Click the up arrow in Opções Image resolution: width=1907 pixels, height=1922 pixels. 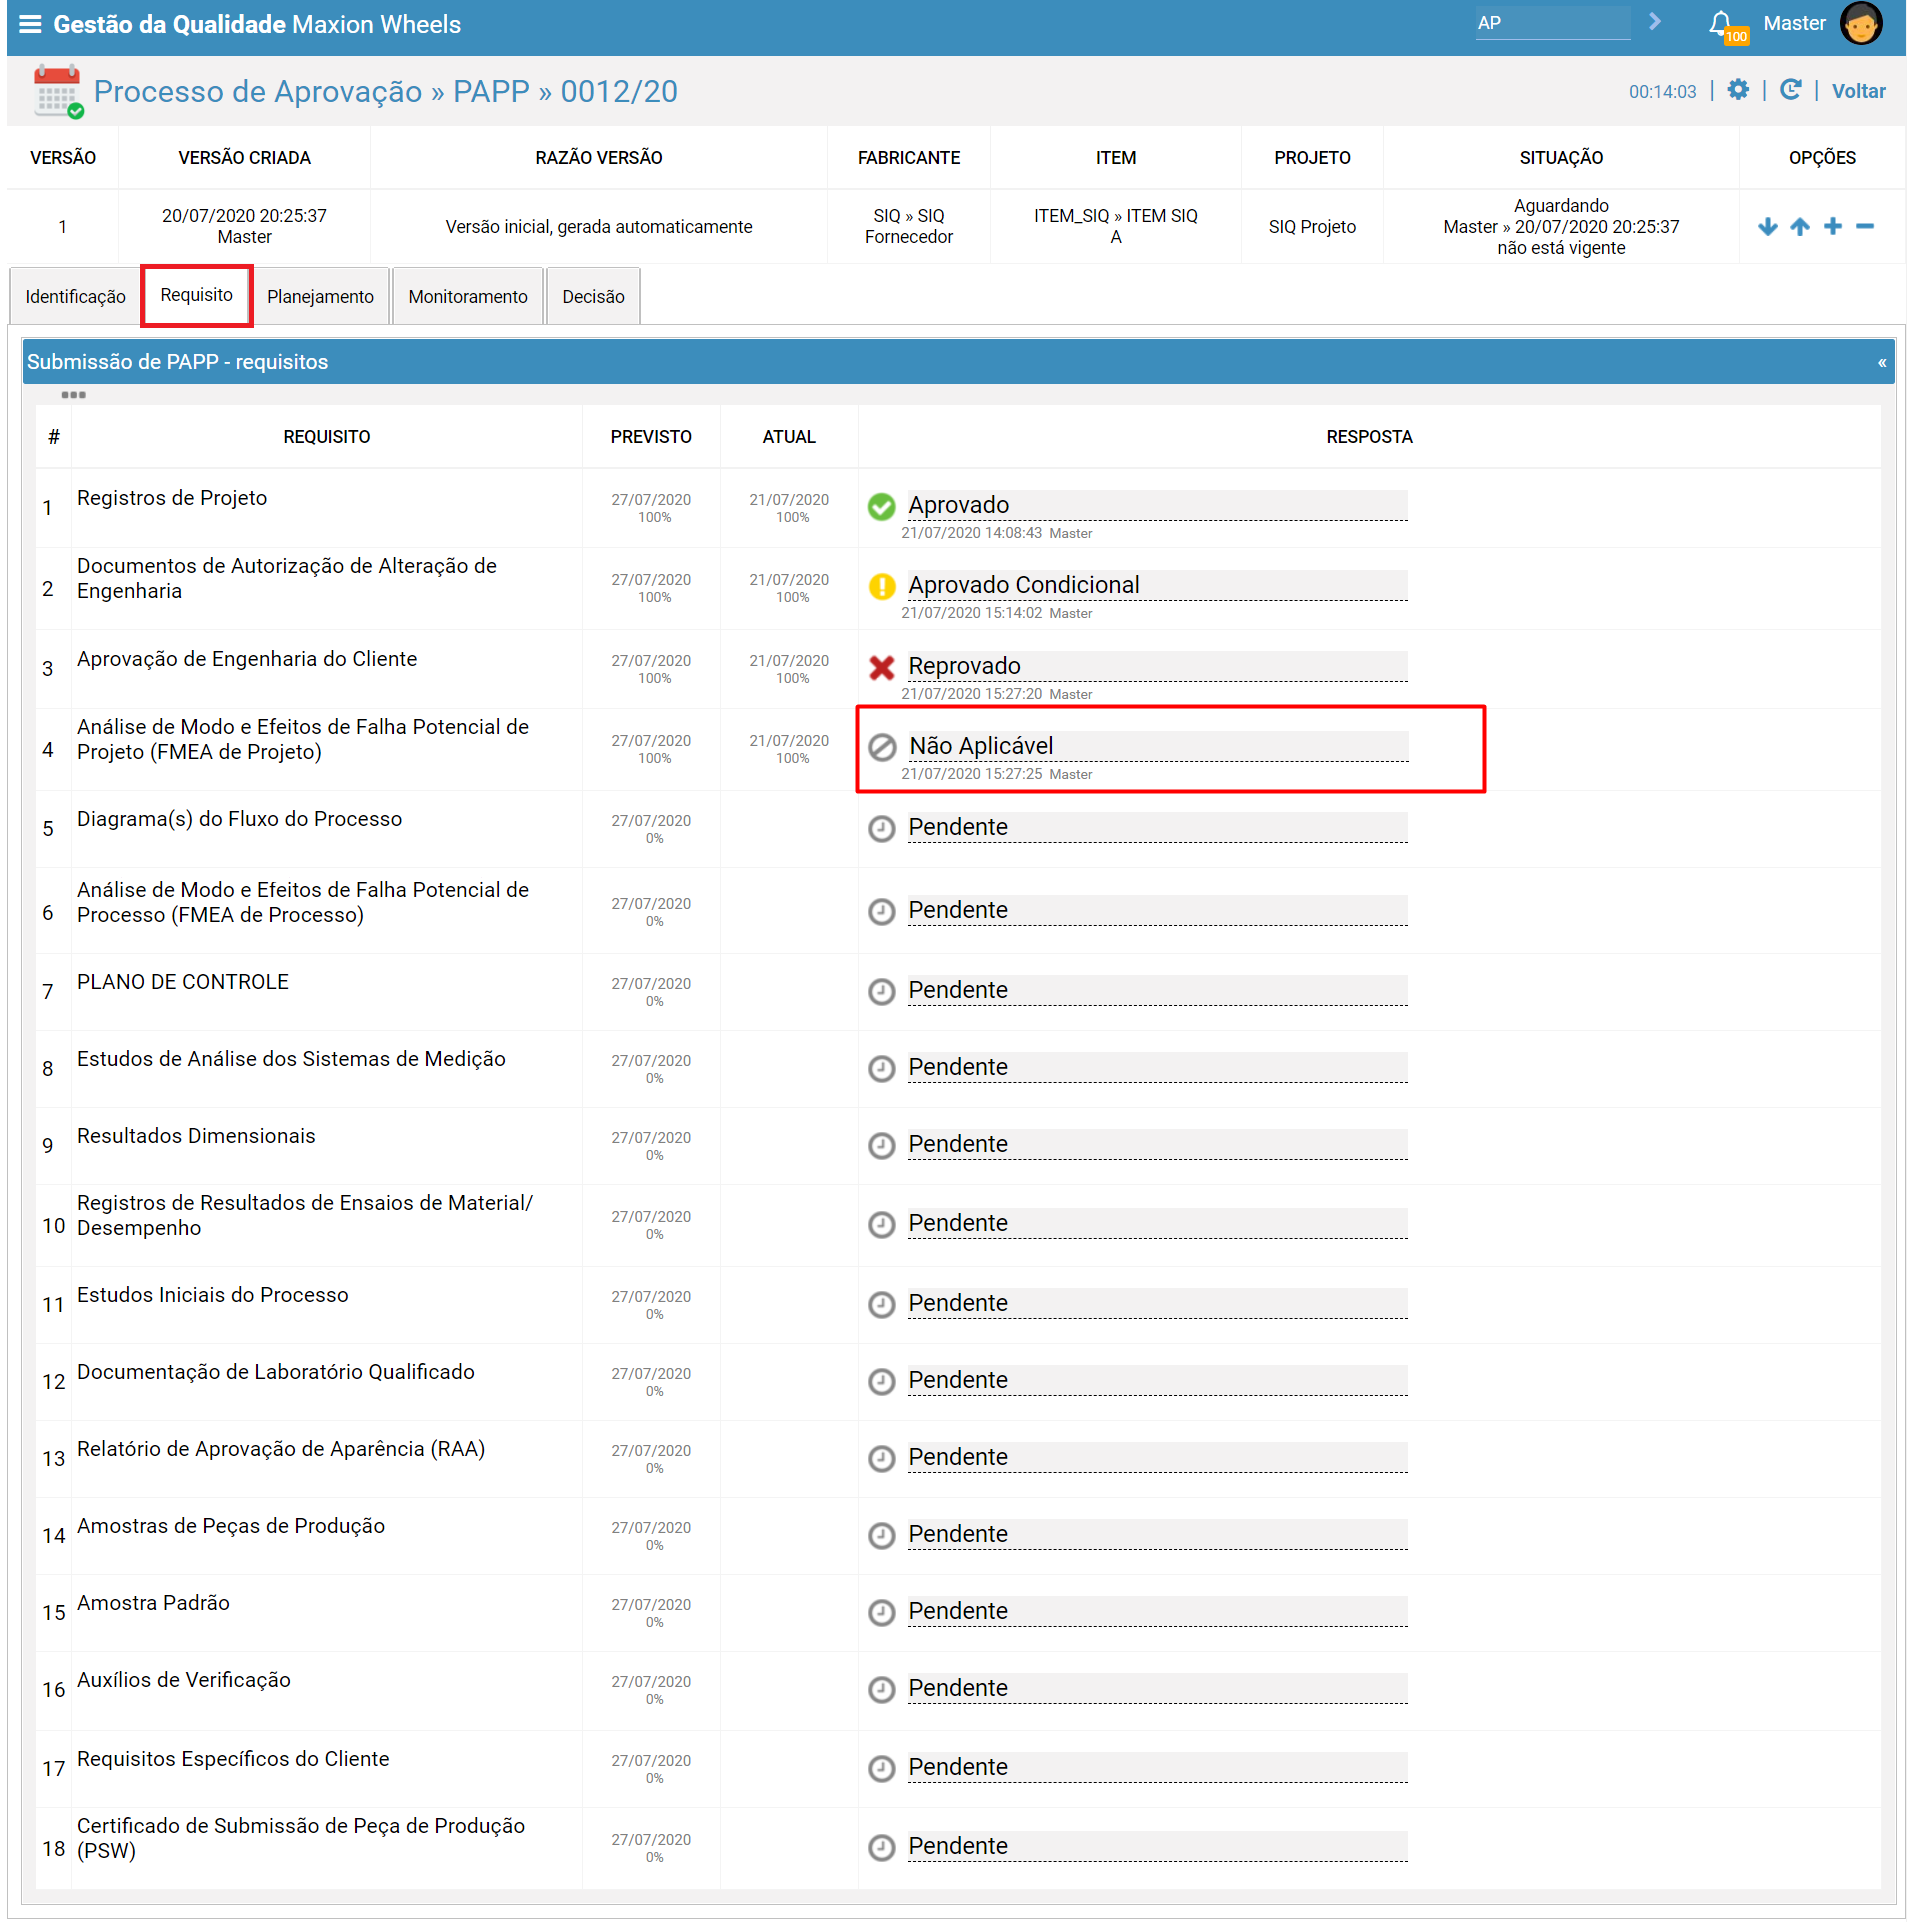coord(1800,227)
